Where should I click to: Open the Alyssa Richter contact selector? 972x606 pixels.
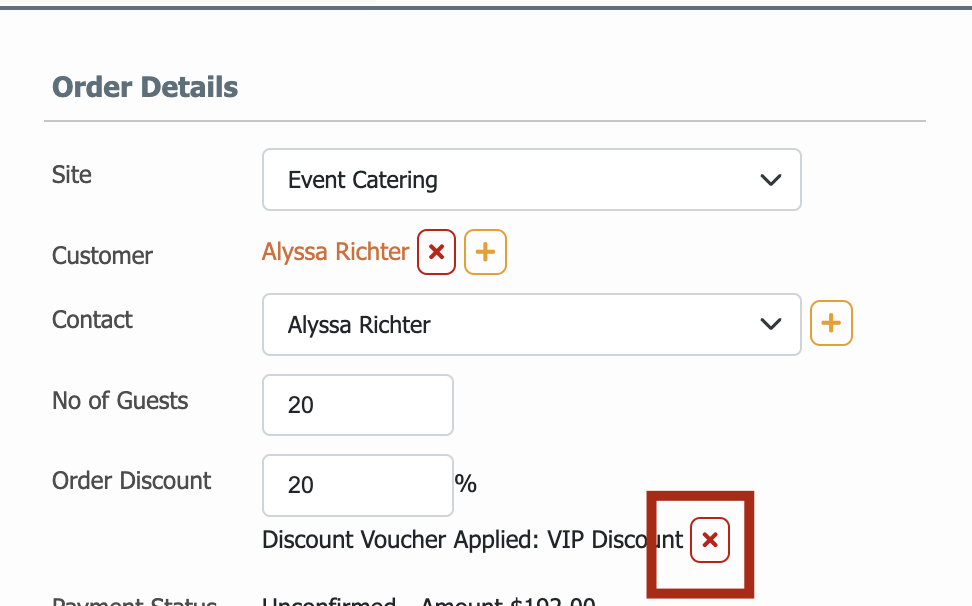pos(532,325)
